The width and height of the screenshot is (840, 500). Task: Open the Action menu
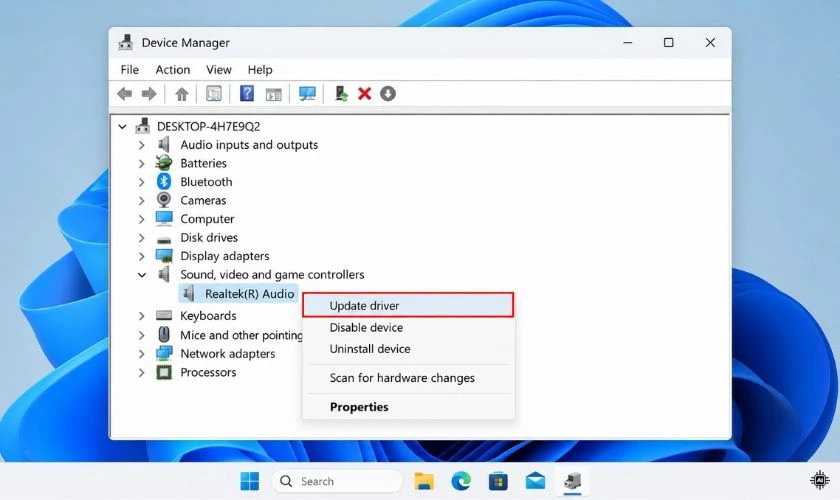tap(172, 70)
